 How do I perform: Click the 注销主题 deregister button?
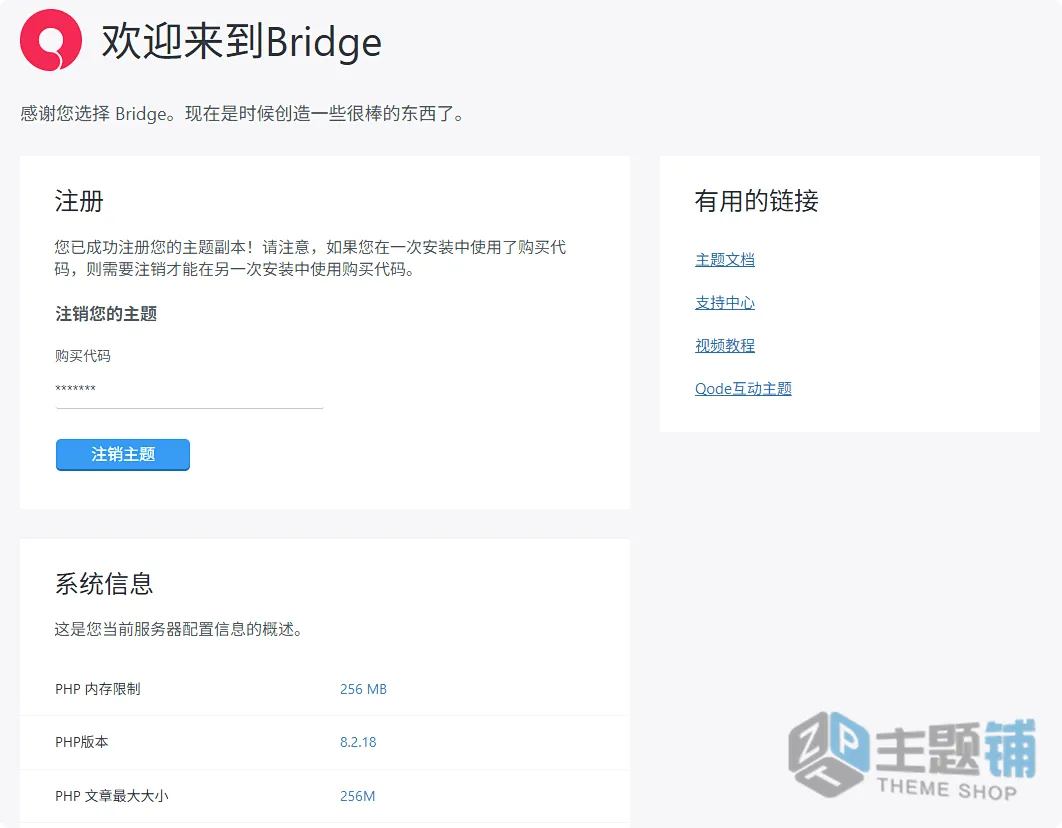click(x=123, y=454)
